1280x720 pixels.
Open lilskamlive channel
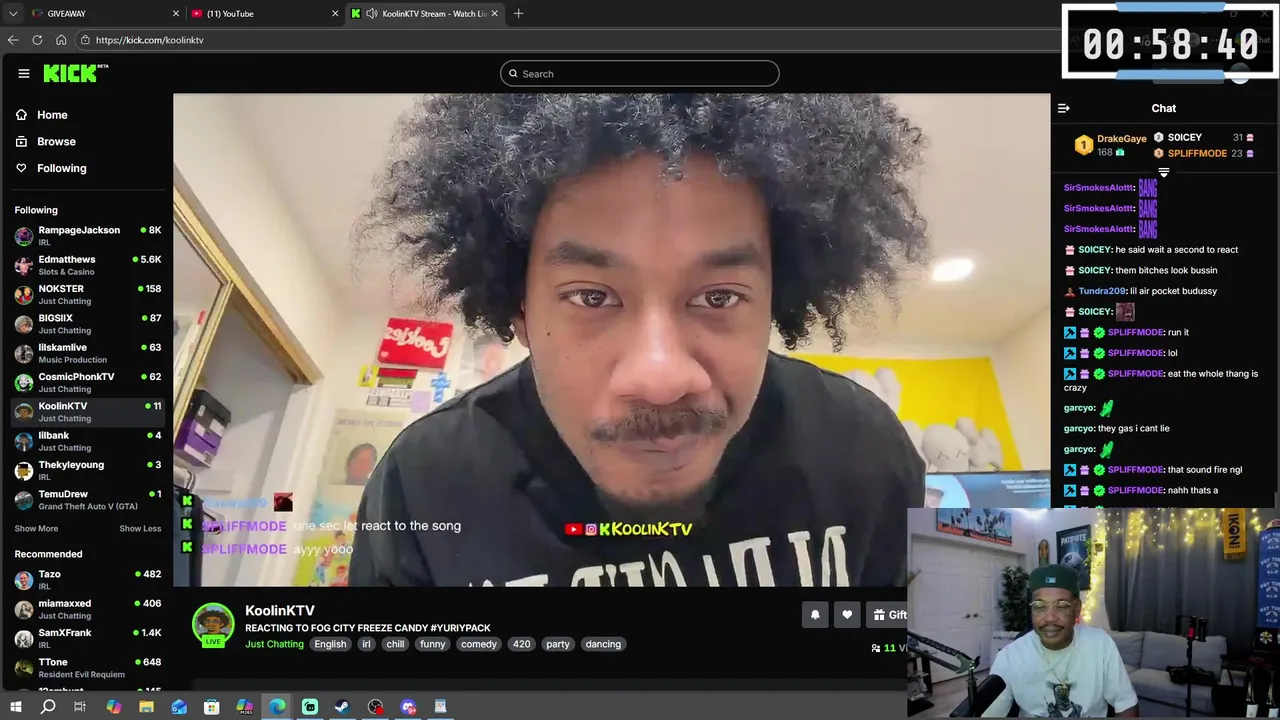tap(88, 353)
